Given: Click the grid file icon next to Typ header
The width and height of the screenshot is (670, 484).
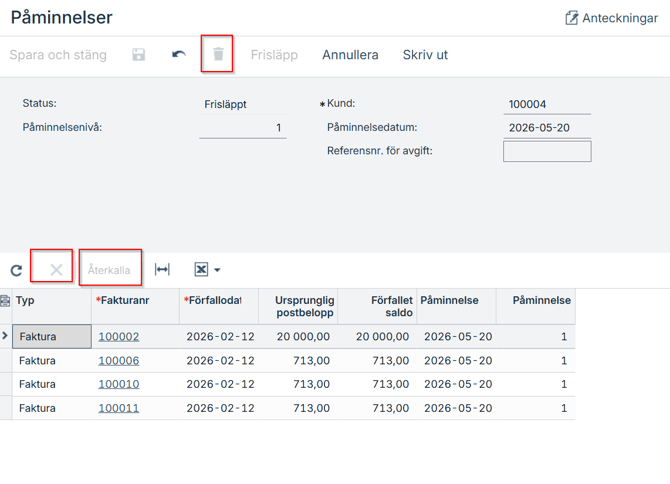Looking at the screenshot, I should click(5, 301).
